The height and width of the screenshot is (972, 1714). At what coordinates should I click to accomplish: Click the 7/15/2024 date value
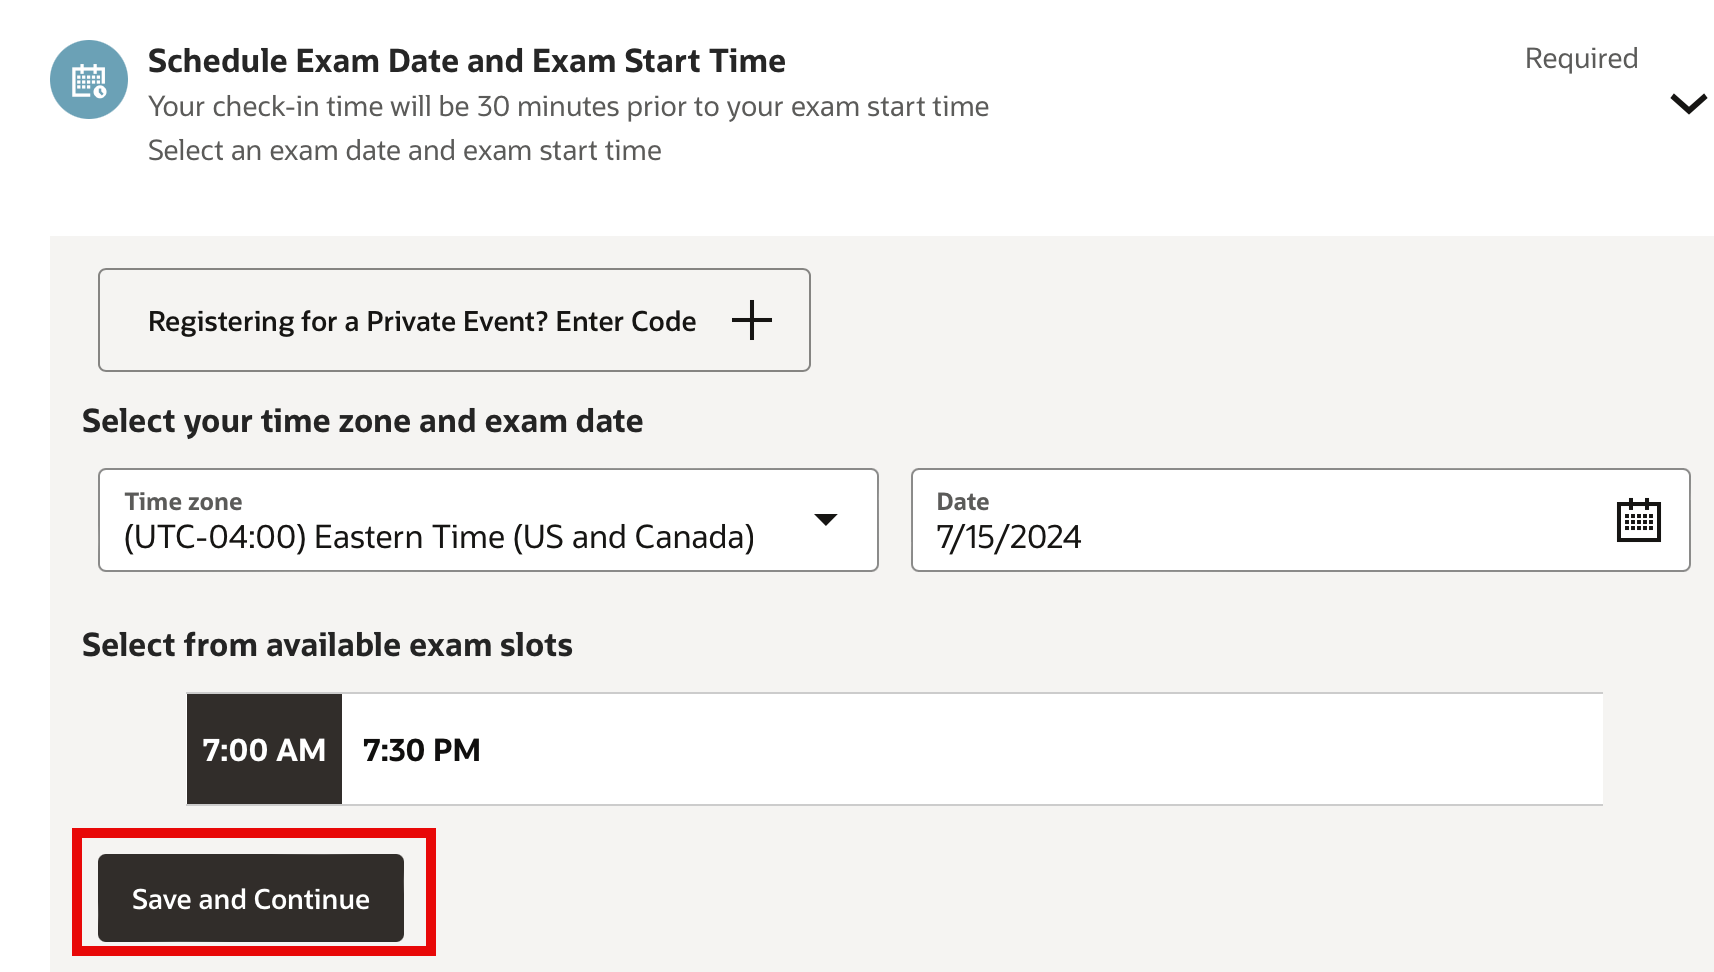tap(1008, 537)
